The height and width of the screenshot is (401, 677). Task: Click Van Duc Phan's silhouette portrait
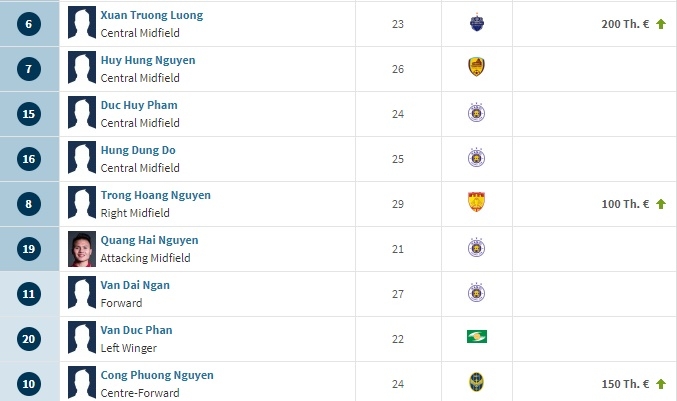coord(81,339)
